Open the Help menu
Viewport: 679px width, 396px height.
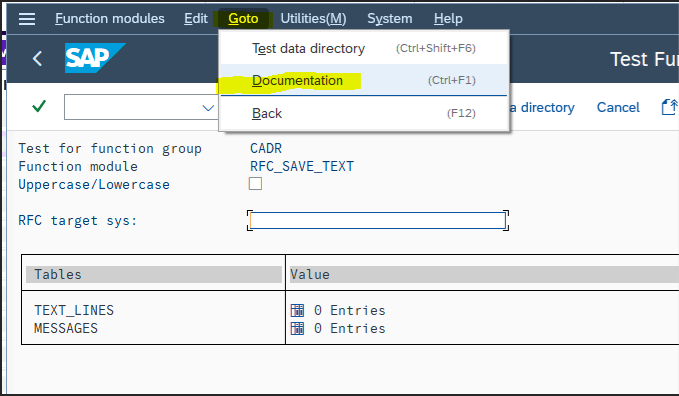pyautogui.click(x=448, y=19)
